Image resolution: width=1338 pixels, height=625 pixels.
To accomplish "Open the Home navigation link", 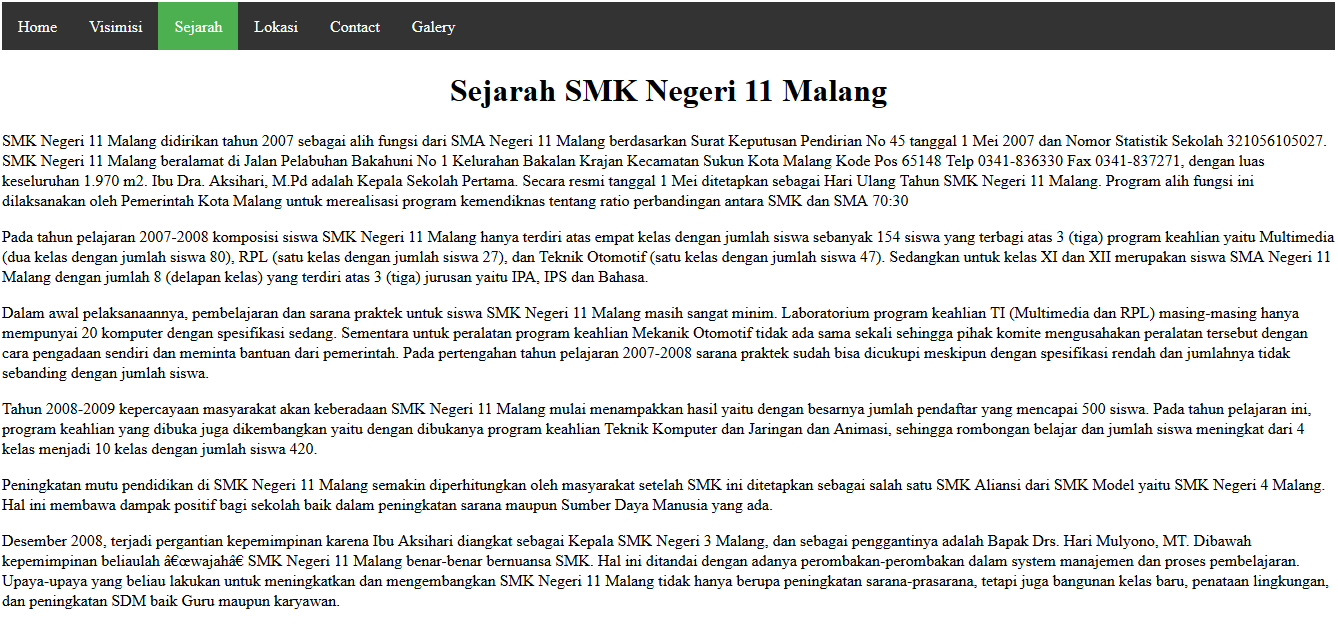I will click(x=37, y=27).
